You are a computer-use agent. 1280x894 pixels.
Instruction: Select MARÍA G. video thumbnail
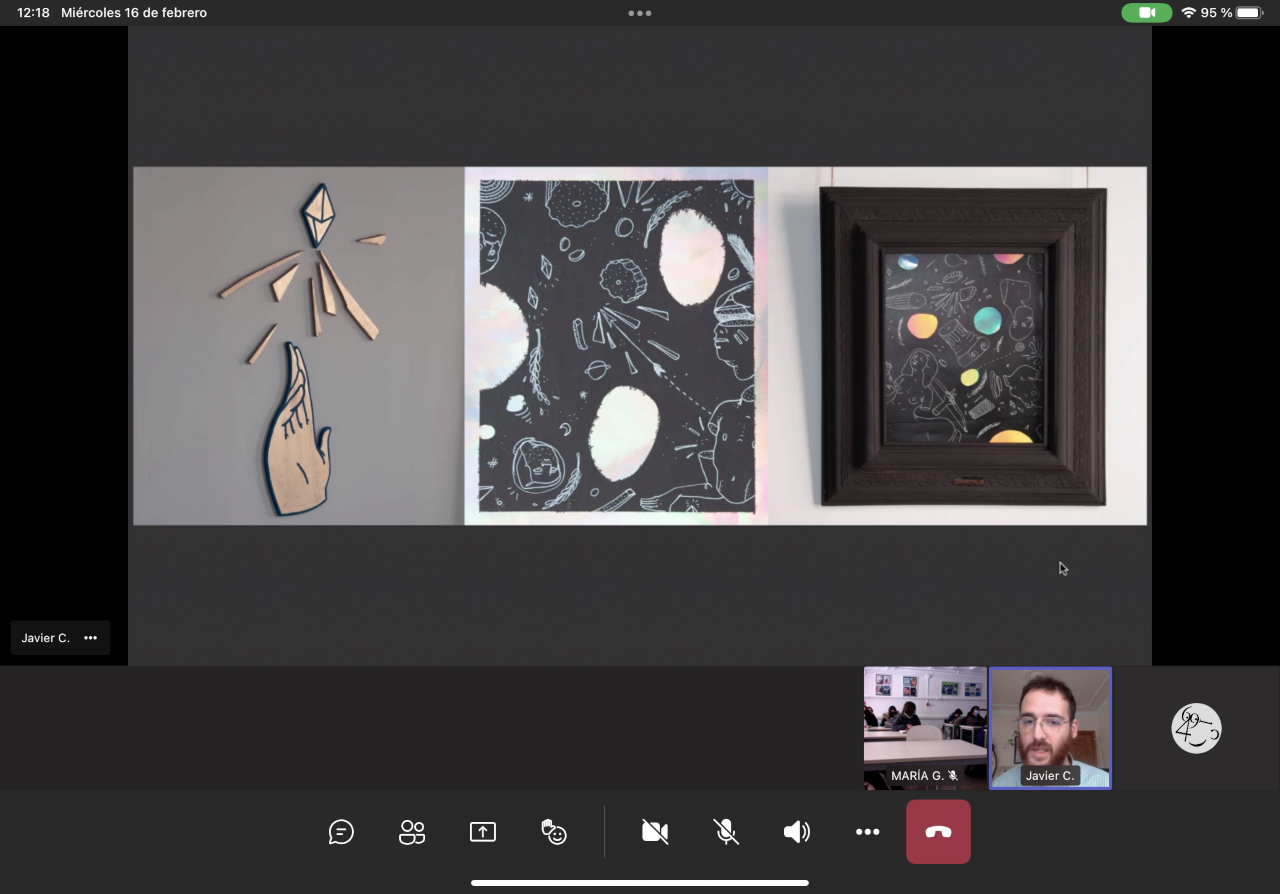[925, 720]
